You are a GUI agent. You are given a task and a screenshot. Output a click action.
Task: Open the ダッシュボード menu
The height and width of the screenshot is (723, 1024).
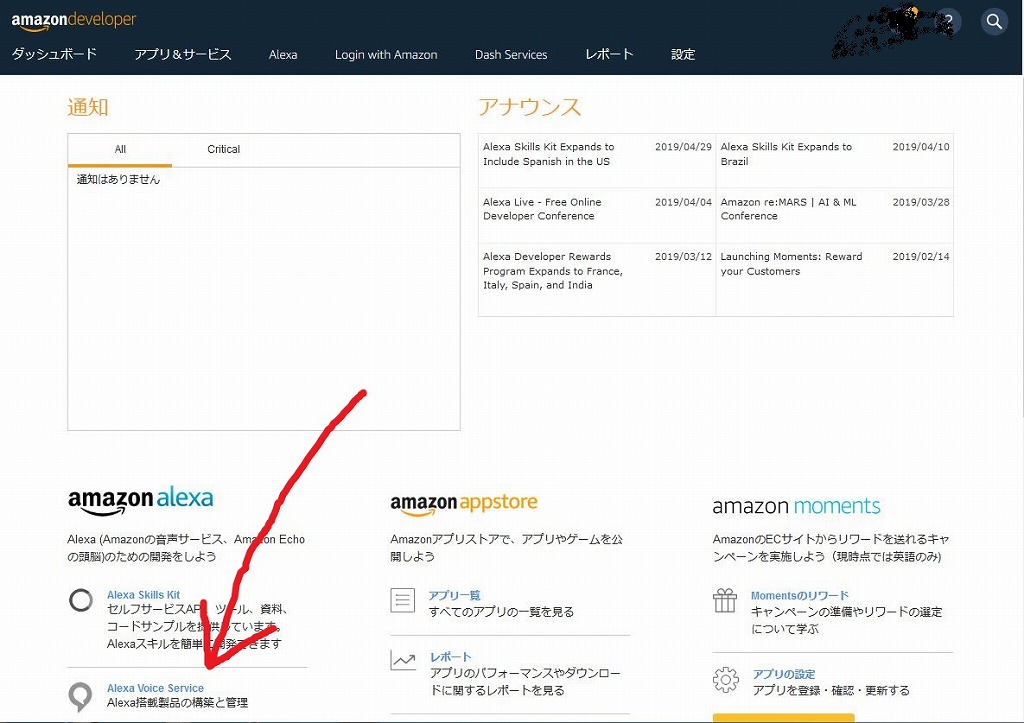(x=54, y=54)
